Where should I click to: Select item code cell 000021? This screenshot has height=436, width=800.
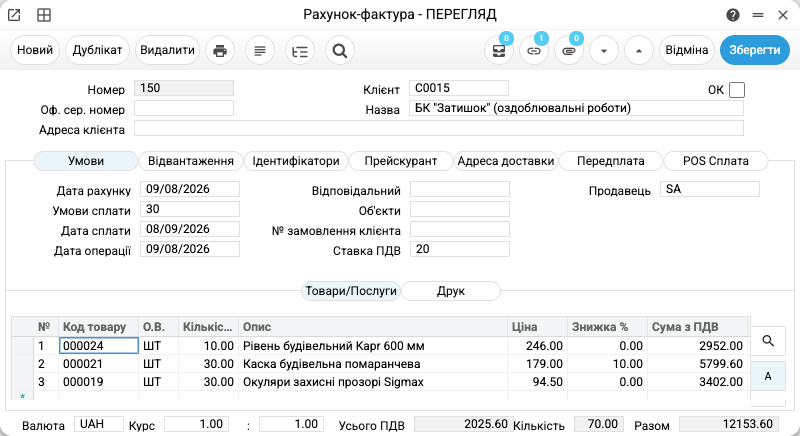(99, 364)
